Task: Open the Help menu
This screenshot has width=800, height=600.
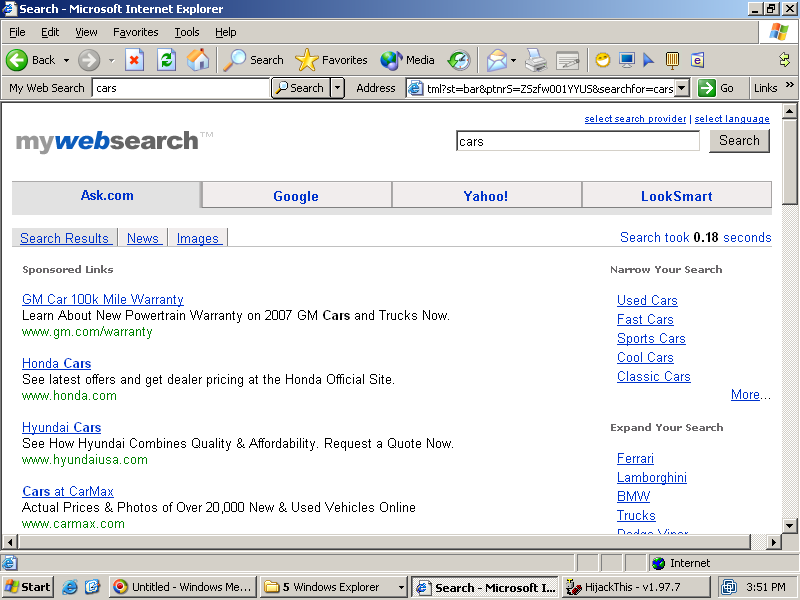Action: [x=226, y=32]
